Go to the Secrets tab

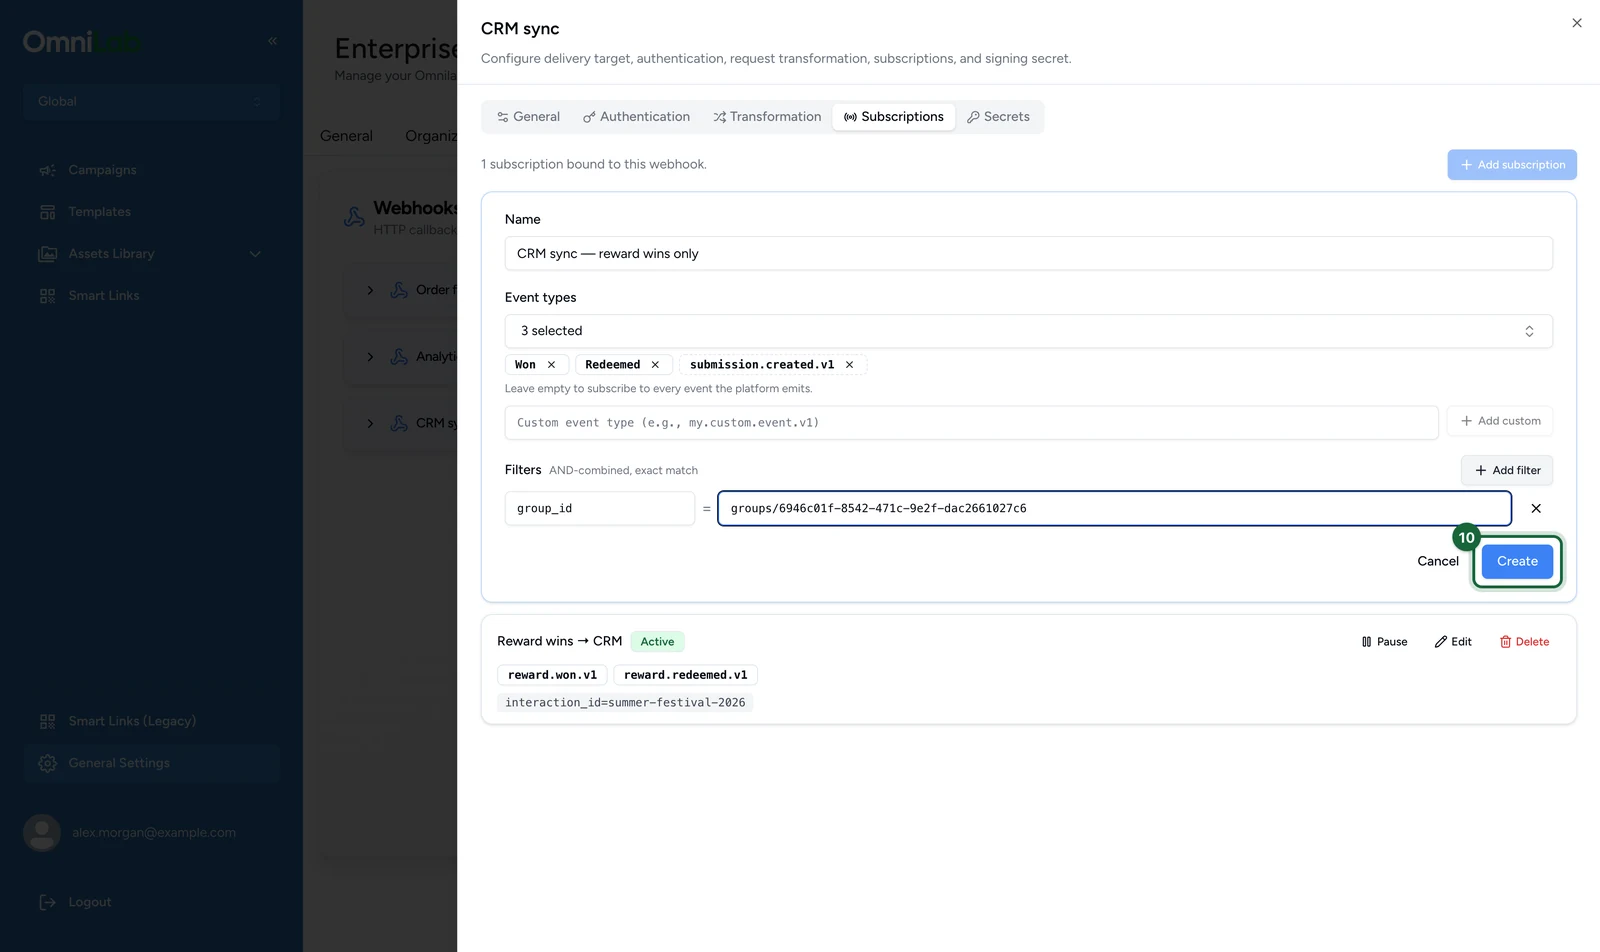pos(998,117)
